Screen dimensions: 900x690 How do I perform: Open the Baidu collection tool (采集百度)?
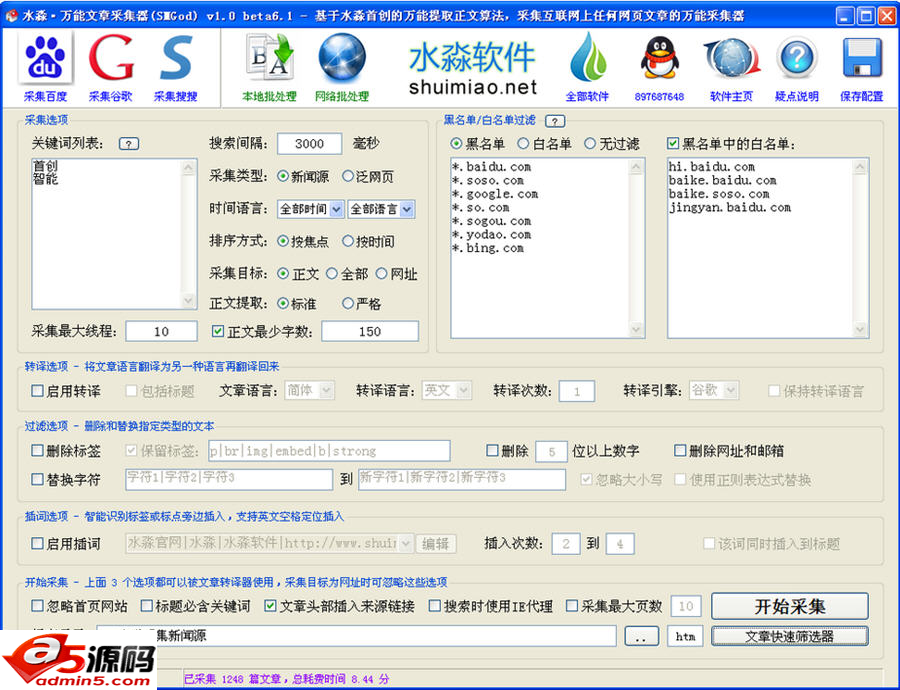click(x=45, y=67)
